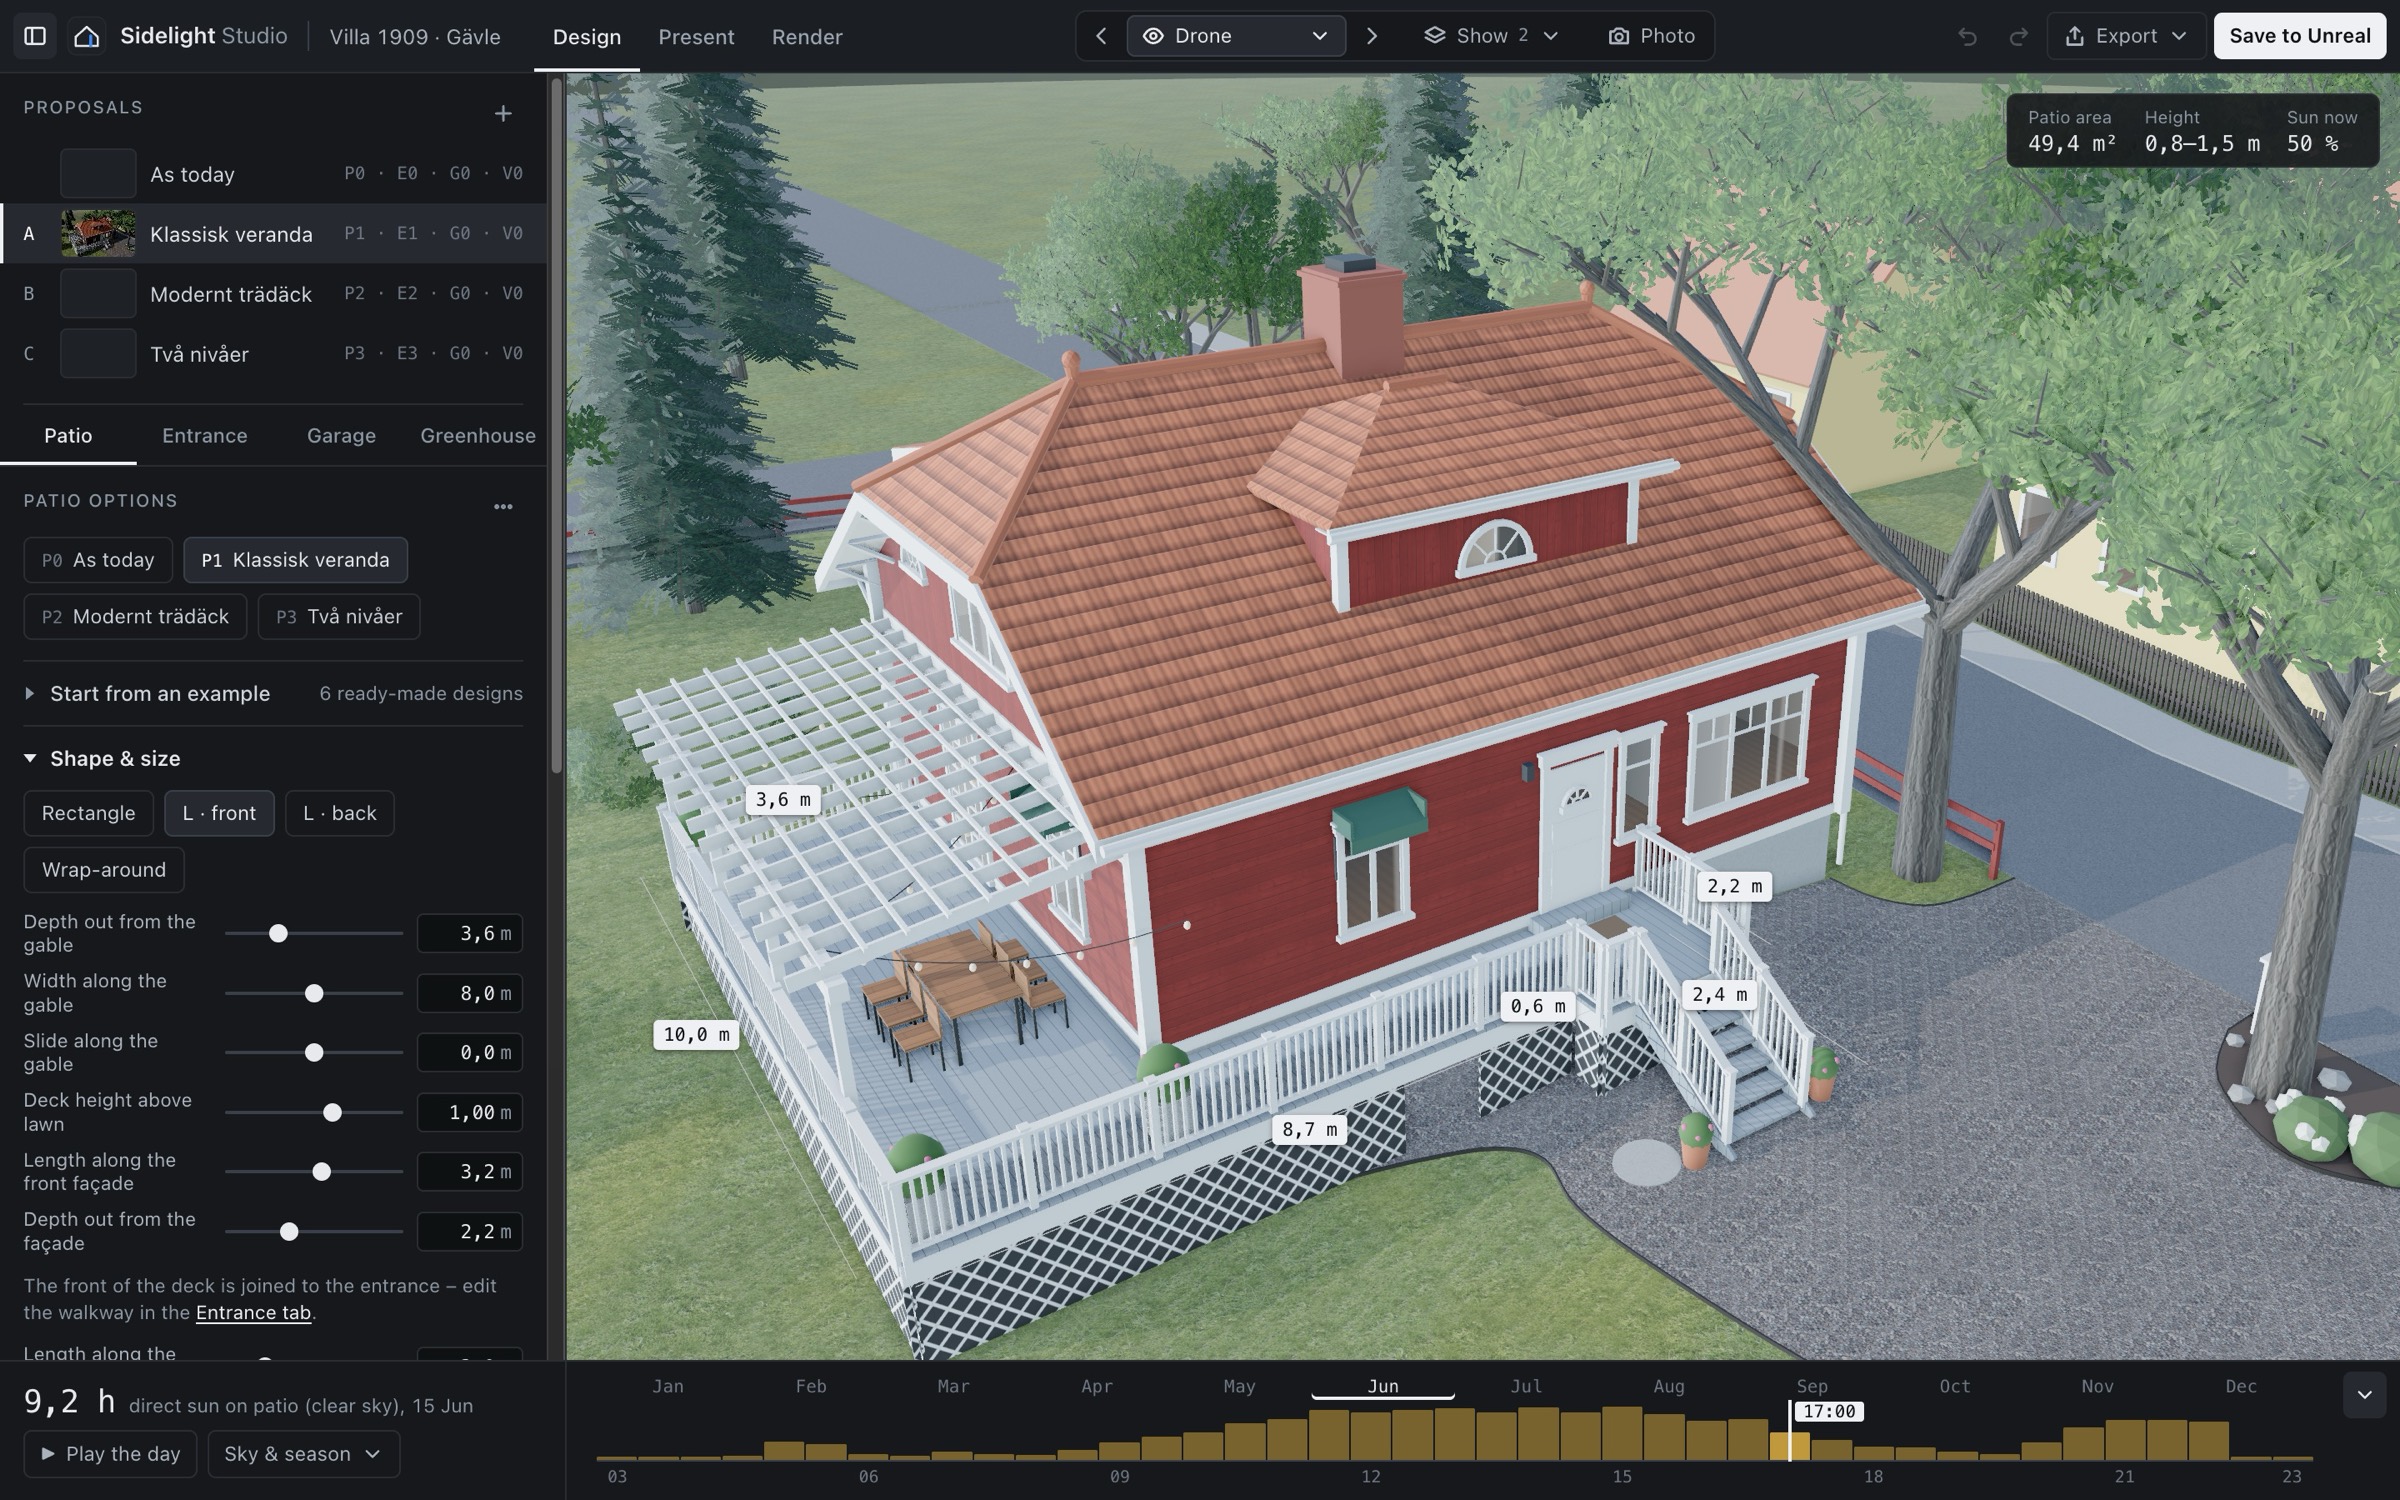
Task: Click the Klassisk veranda proposal thumbnail
Action: click(98, 234)
